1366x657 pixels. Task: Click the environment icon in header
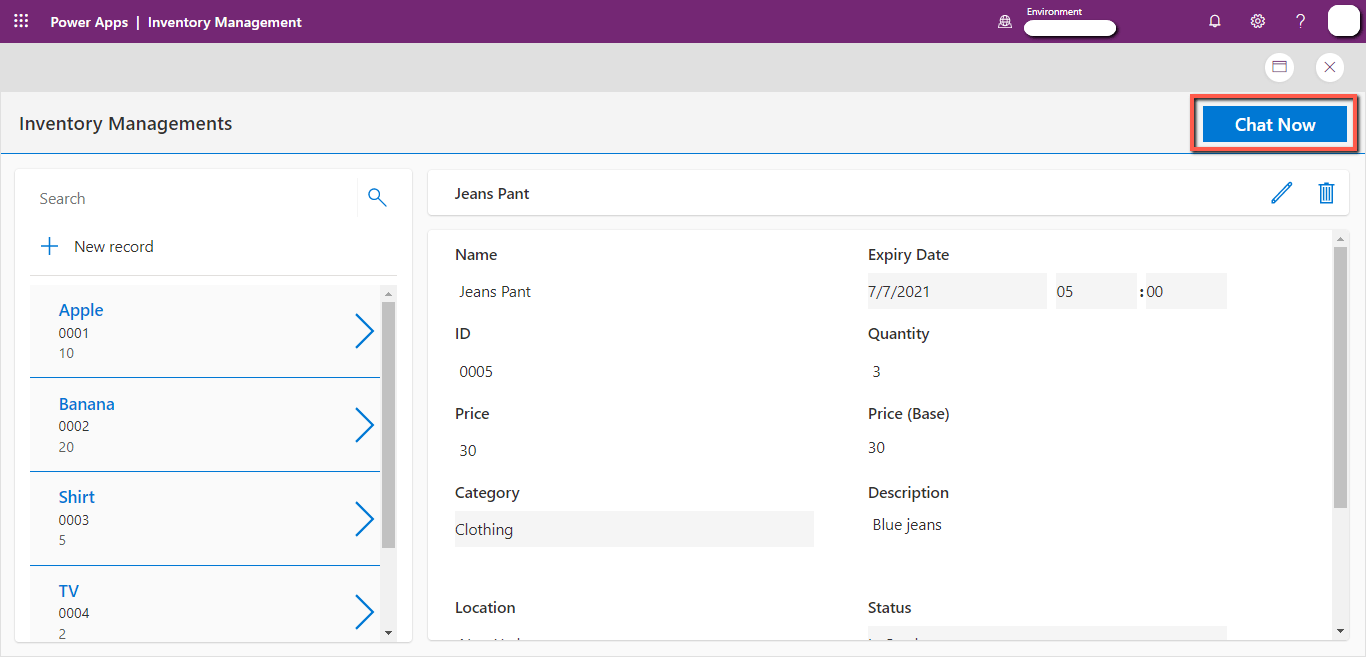[x=1005, y=21]
